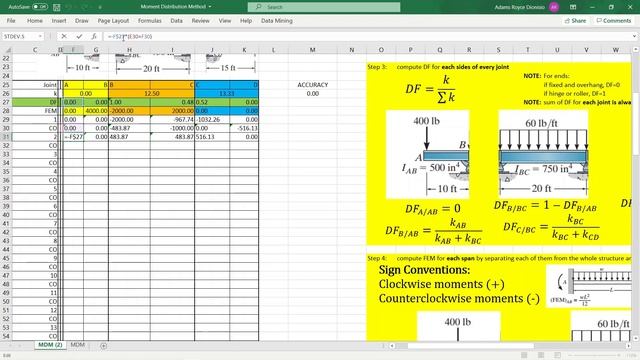Click the horizontal scrollbar thumb
This screenshot has width=640, height=360.
tap(470, 346)
